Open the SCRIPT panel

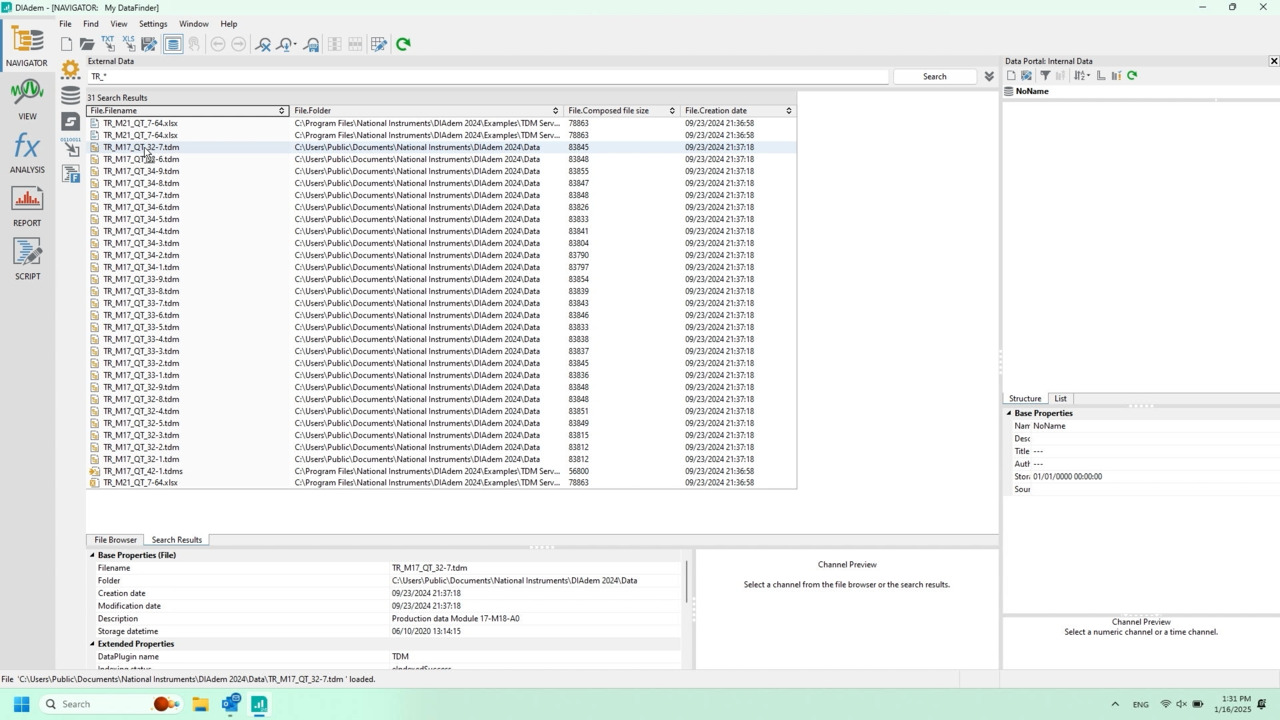(x=27, y=259)
